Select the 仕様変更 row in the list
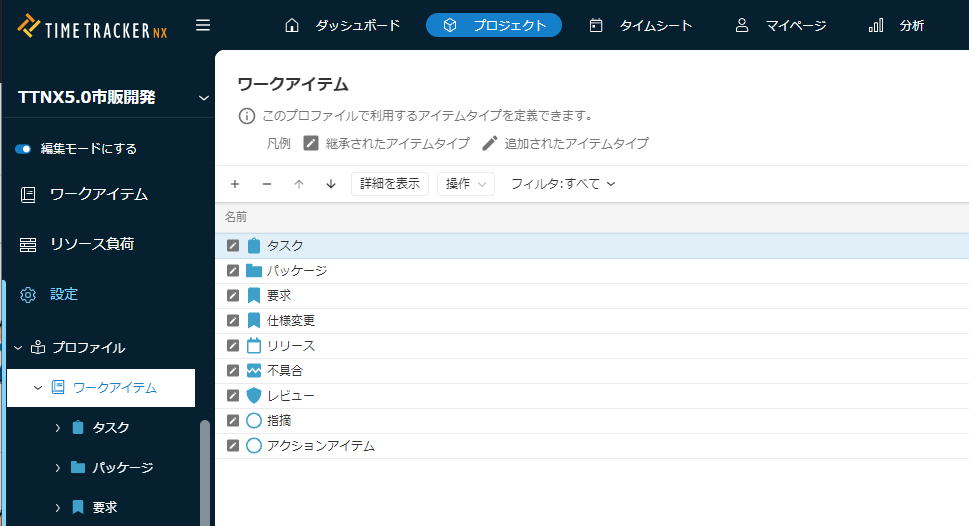 tap(592, 321)
